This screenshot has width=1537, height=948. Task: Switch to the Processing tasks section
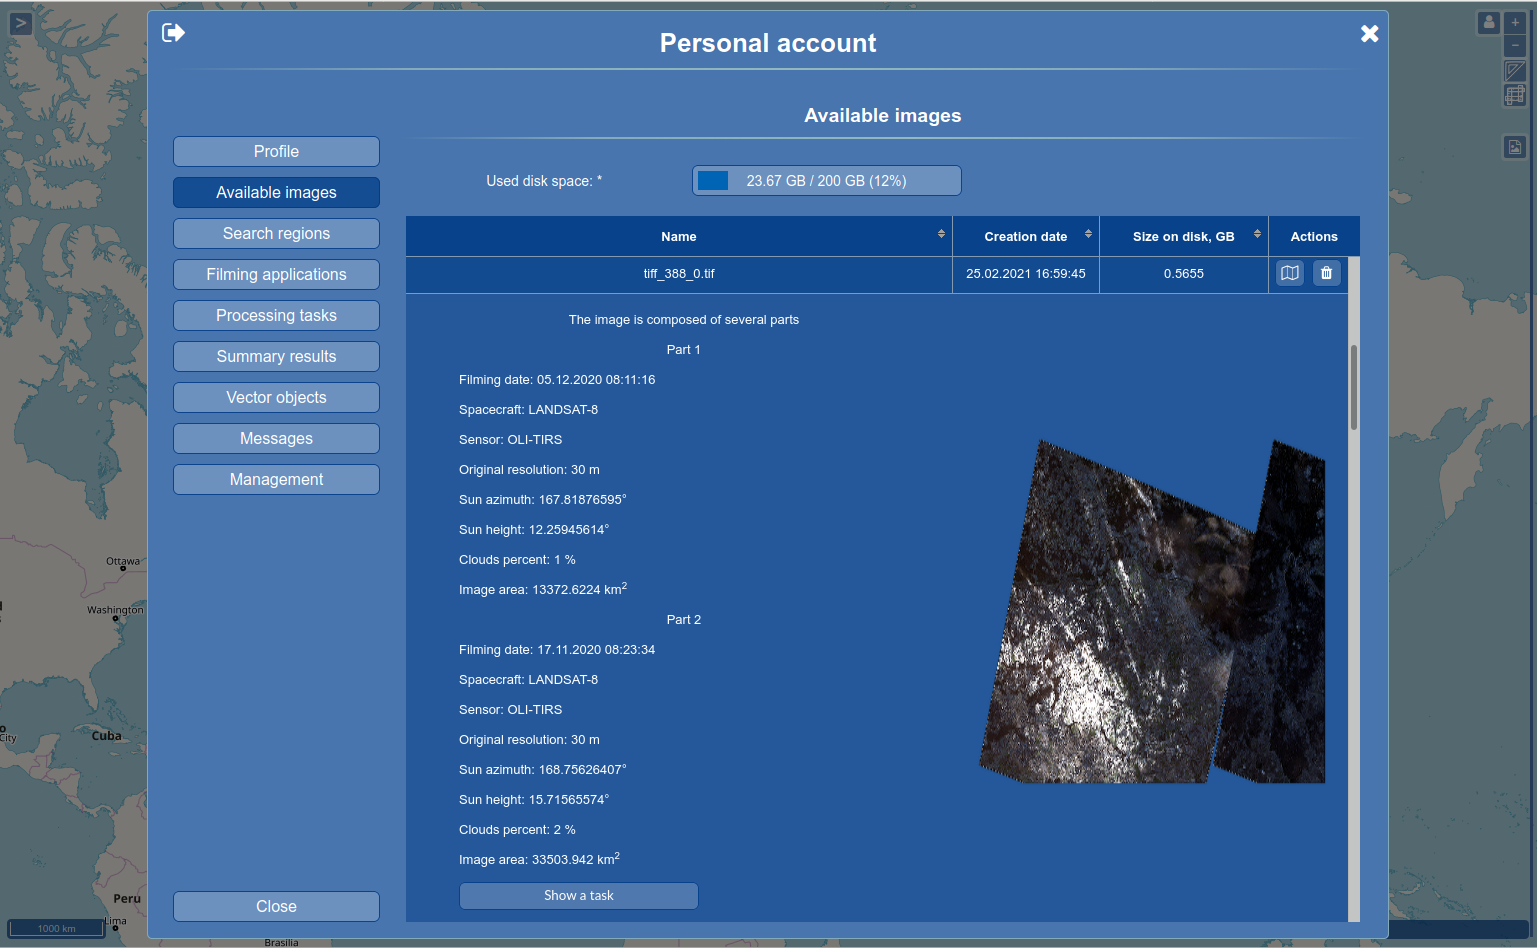[276, 316]
